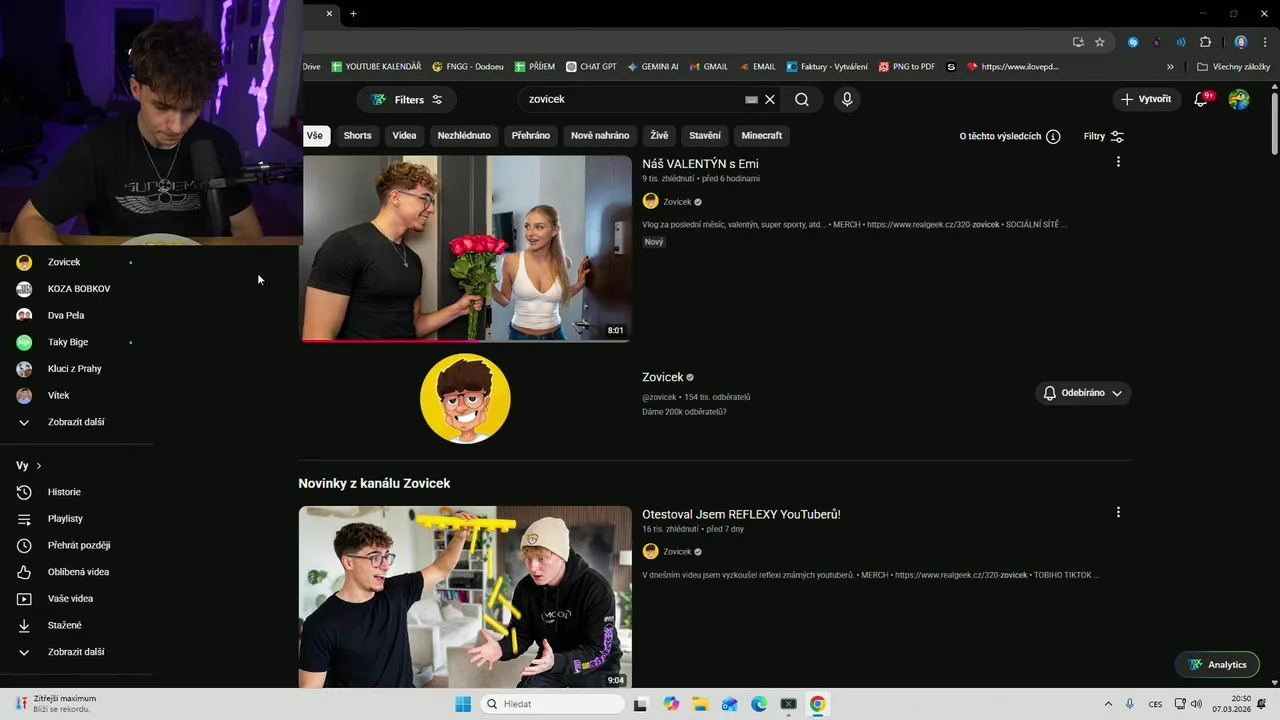
Task: Open the Náš VALENTÝN s Emi title
Action: (700, 164)
